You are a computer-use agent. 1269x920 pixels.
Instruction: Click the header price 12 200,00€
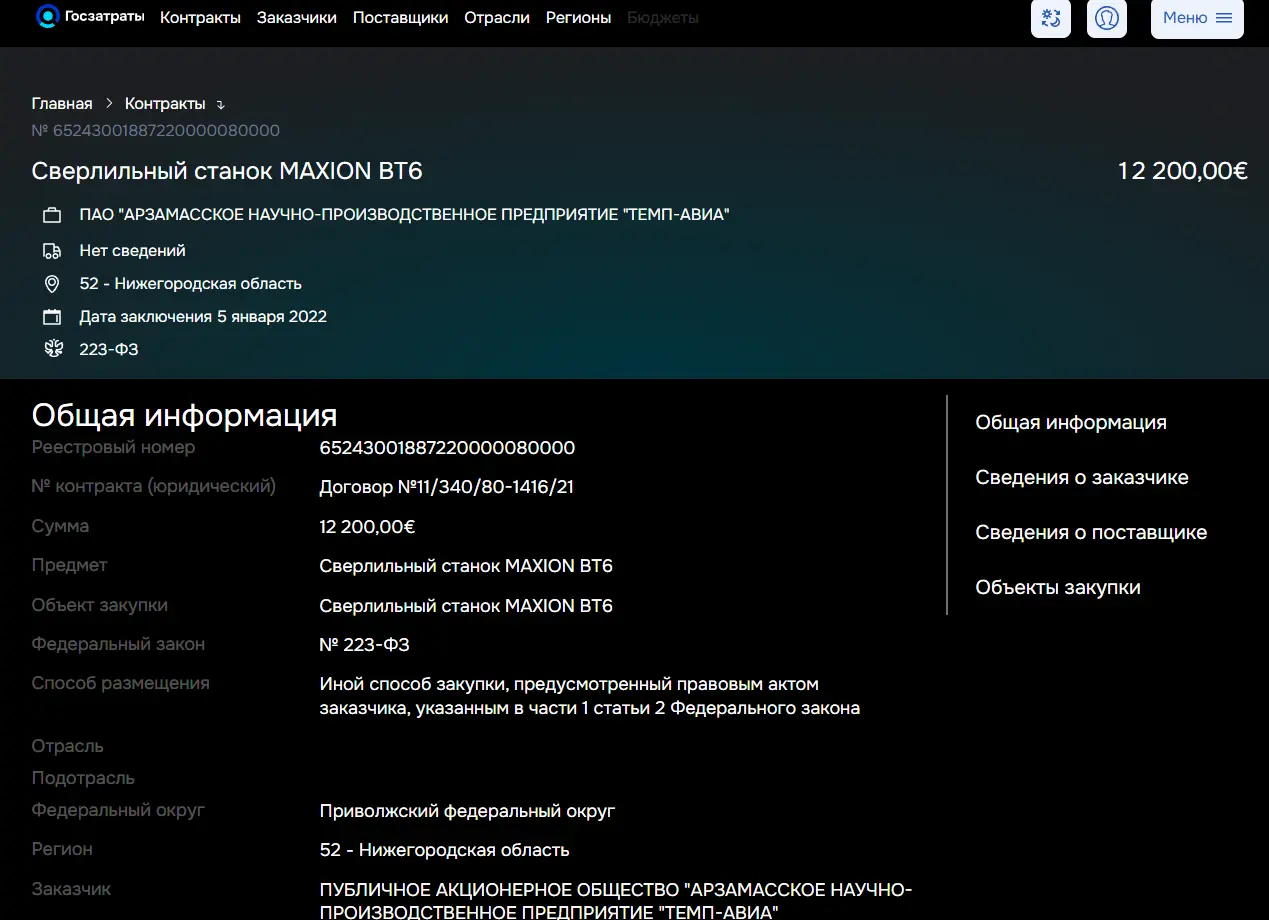1183,171
